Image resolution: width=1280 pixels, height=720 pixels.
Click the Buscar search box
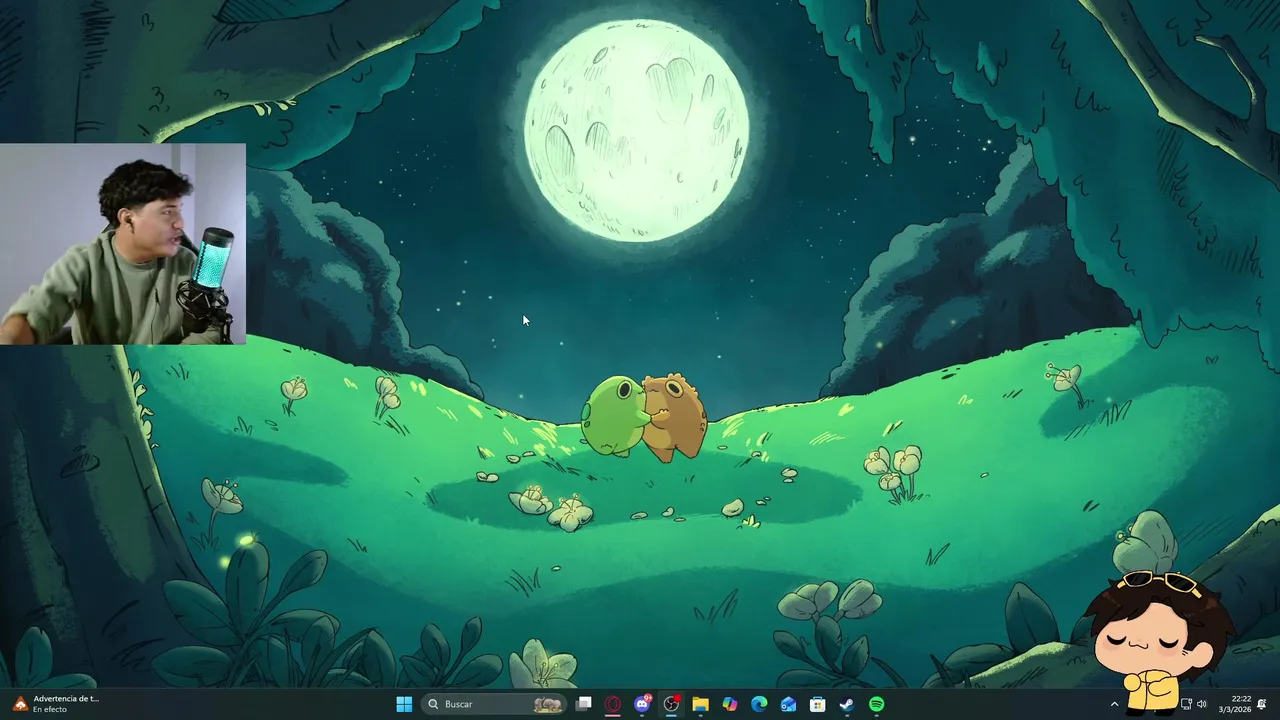click(x=494, y=704)
